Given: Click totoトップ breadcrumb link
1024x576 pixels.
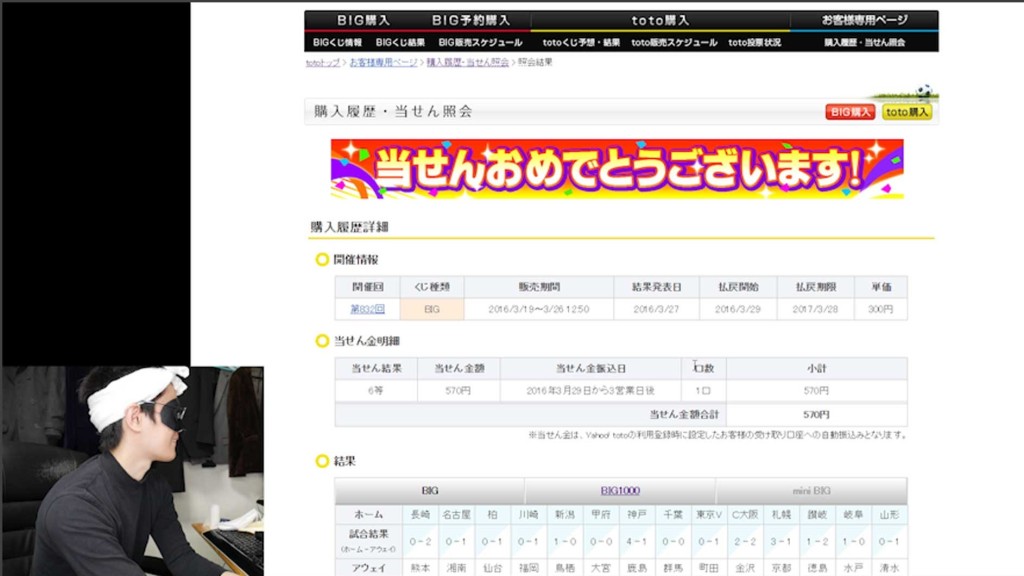Looking at the screenshot, I should point(322,63).
